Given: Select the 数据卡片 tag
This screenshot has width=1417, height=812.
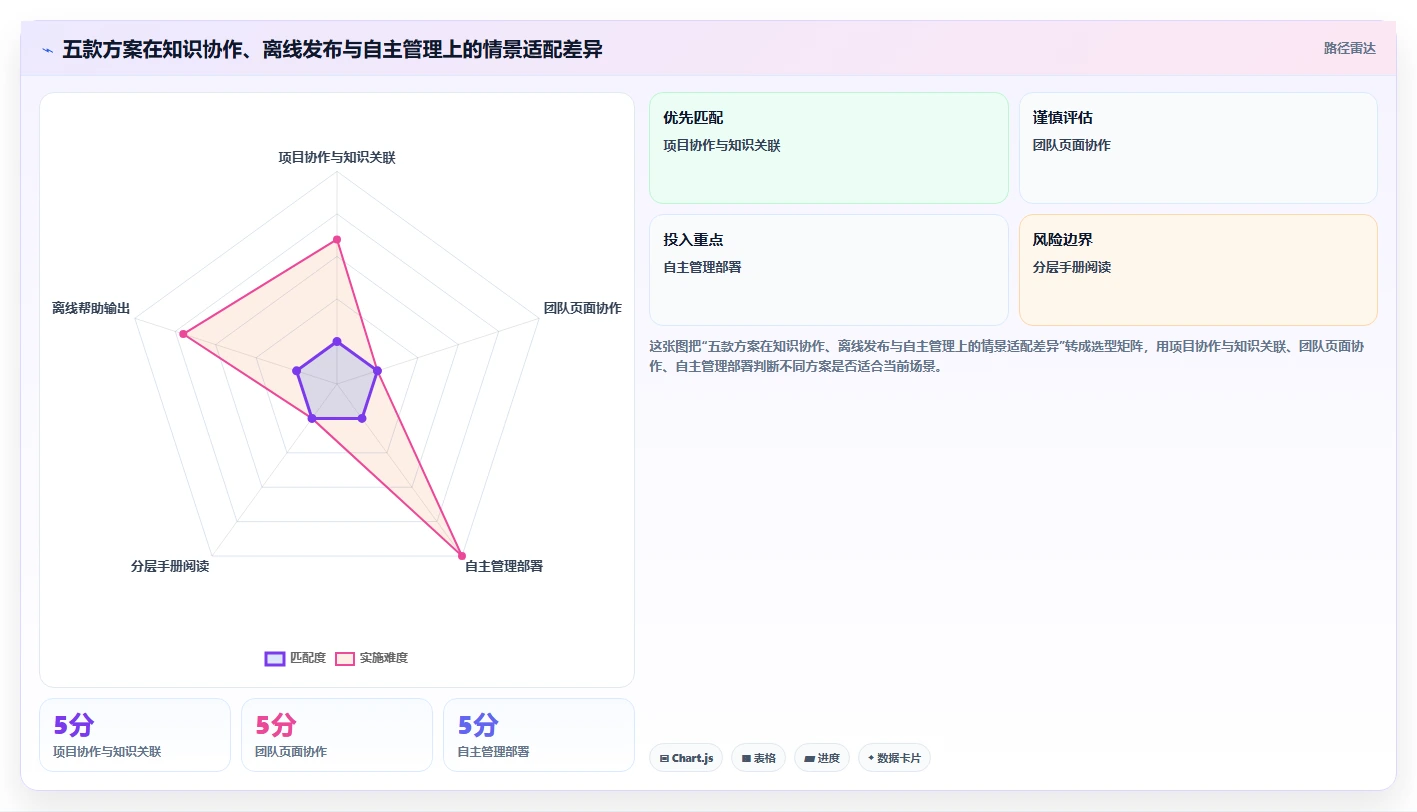Looking at the screenshot, I should (x=894, y=758).
